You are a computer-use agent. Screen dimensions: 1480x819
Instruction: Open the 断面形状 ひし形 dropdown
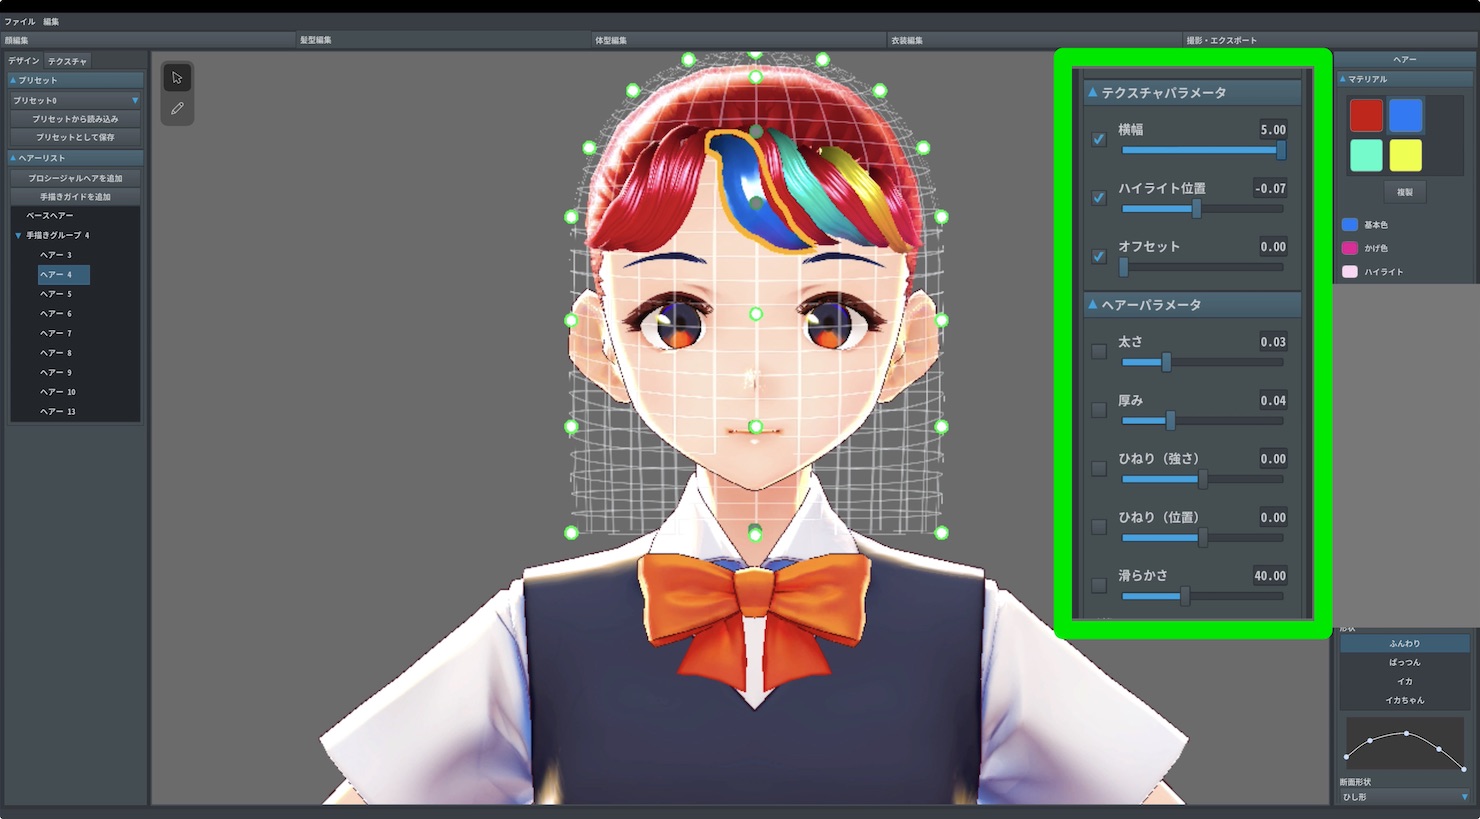click(x=1405, y=797)
